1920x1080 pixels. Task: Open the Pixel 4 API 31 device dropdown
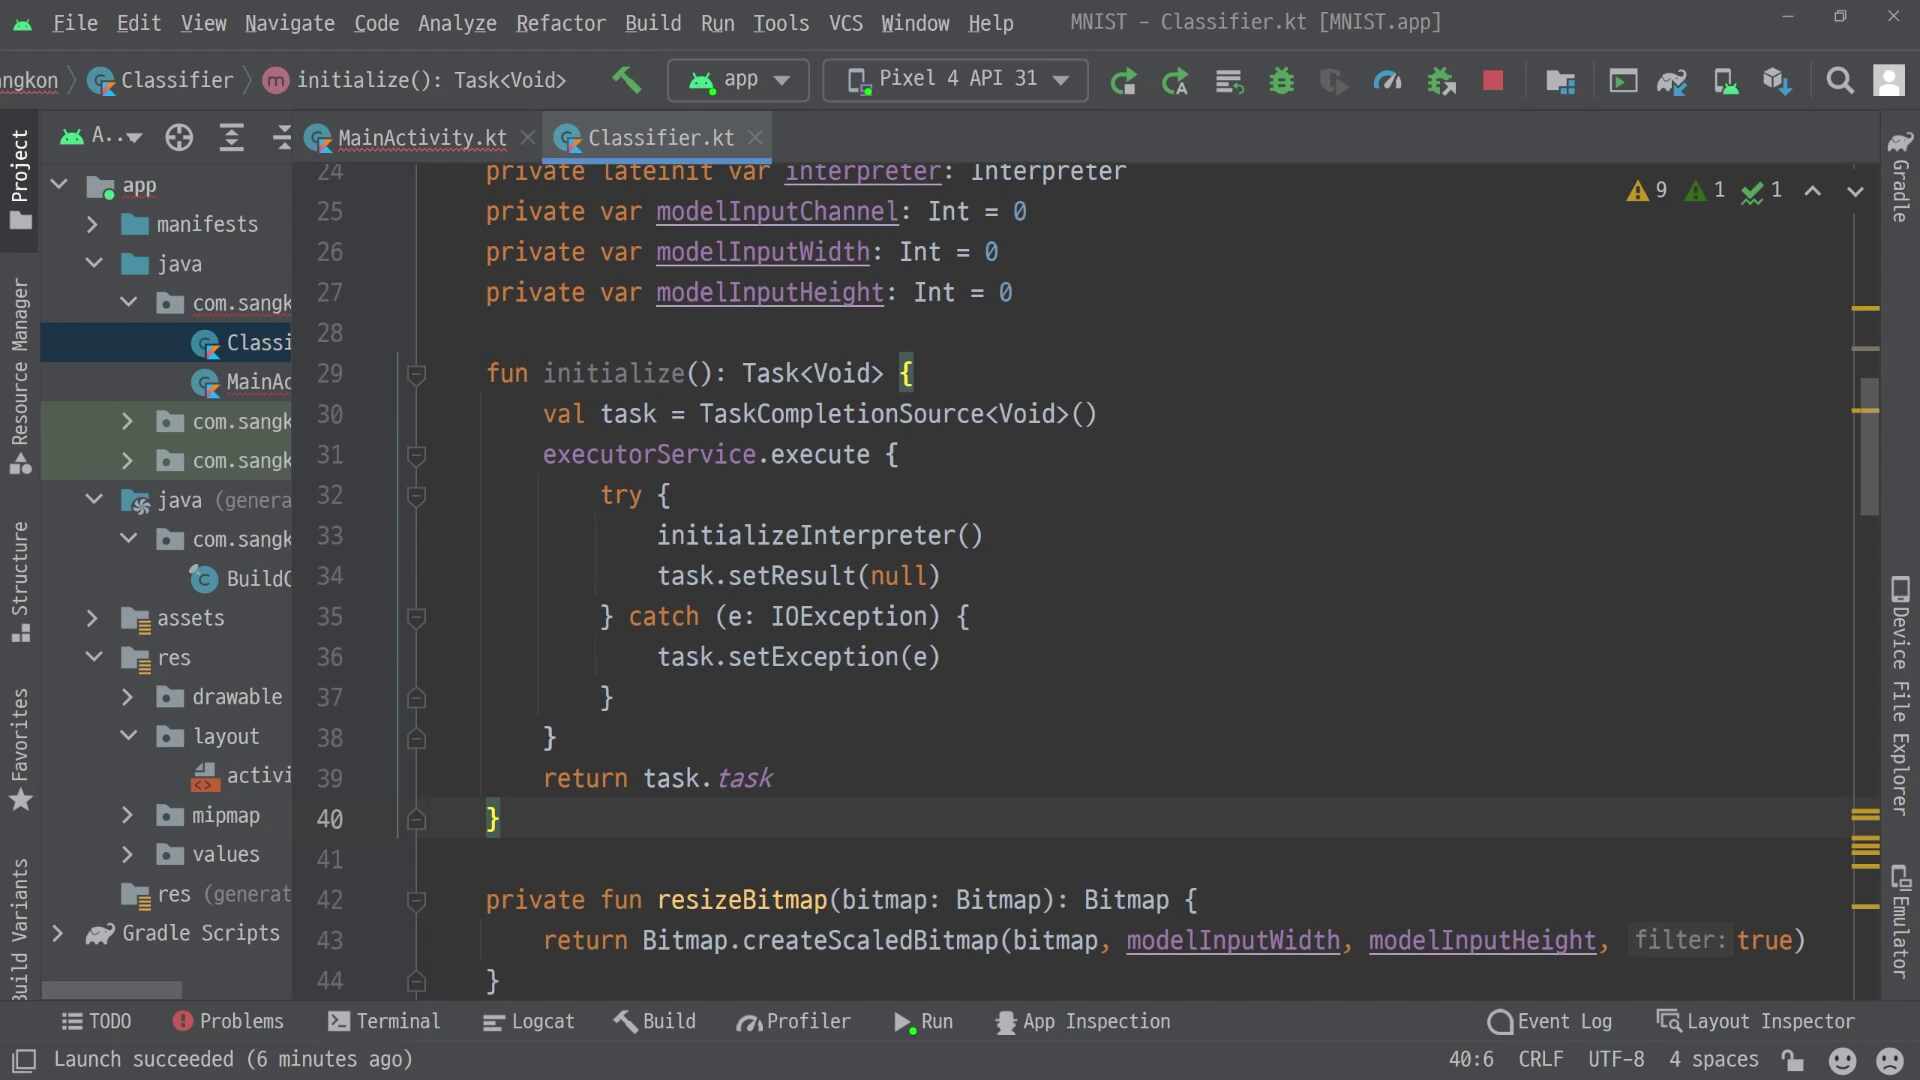(956, 79)
